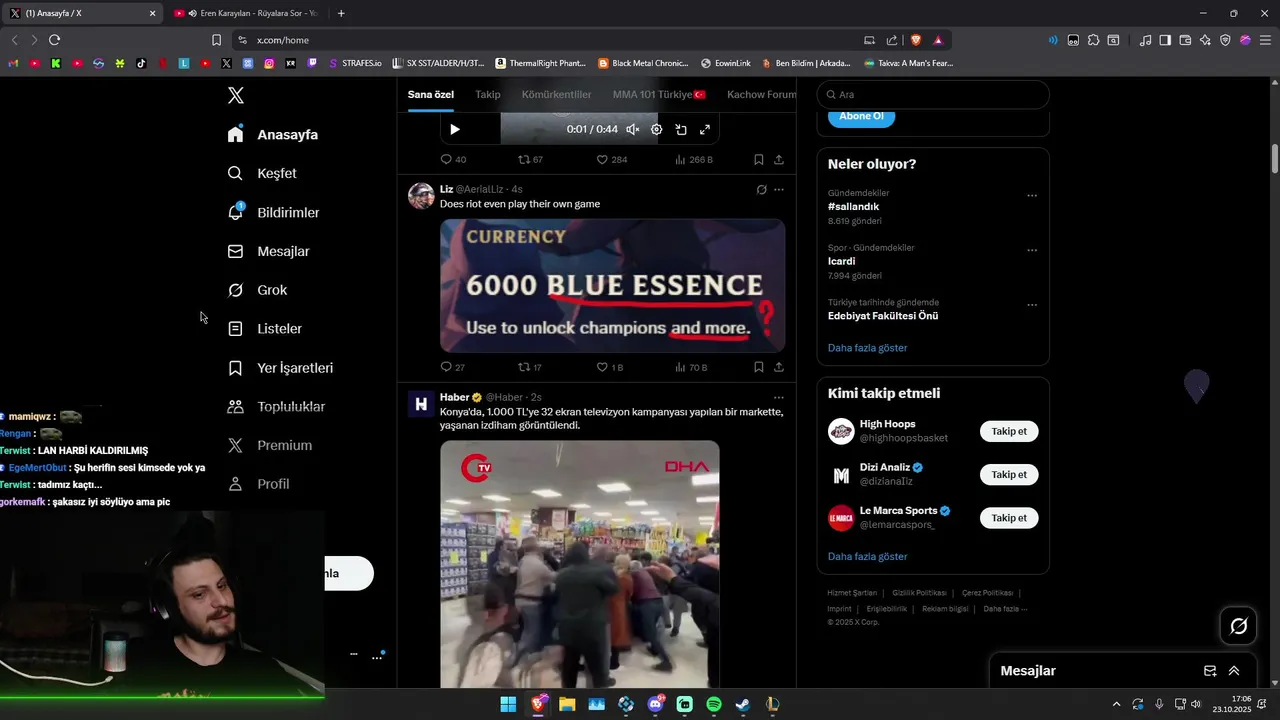Open the Brave main menu

1265,40
